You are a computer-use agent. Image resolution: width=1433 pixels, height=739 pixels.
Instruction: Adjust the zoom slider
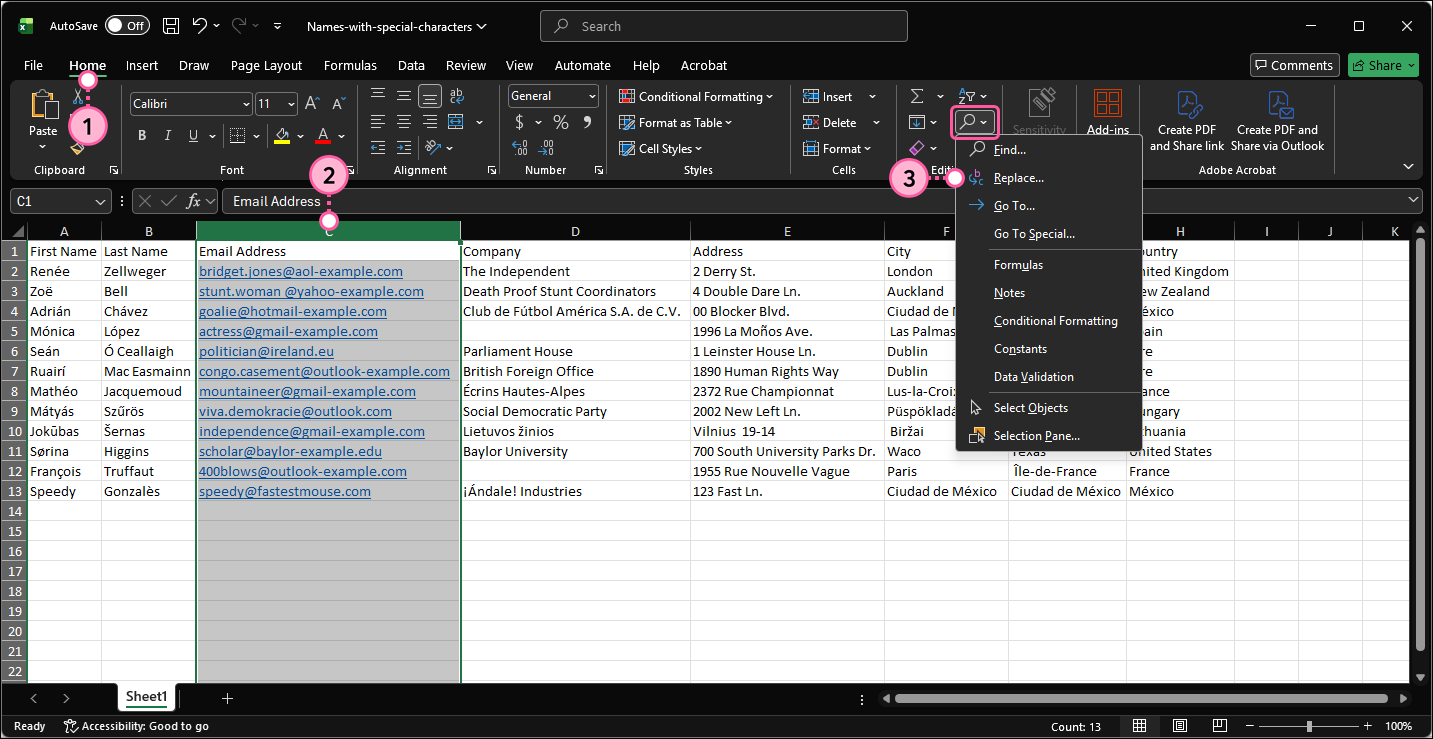[1310, 726]
